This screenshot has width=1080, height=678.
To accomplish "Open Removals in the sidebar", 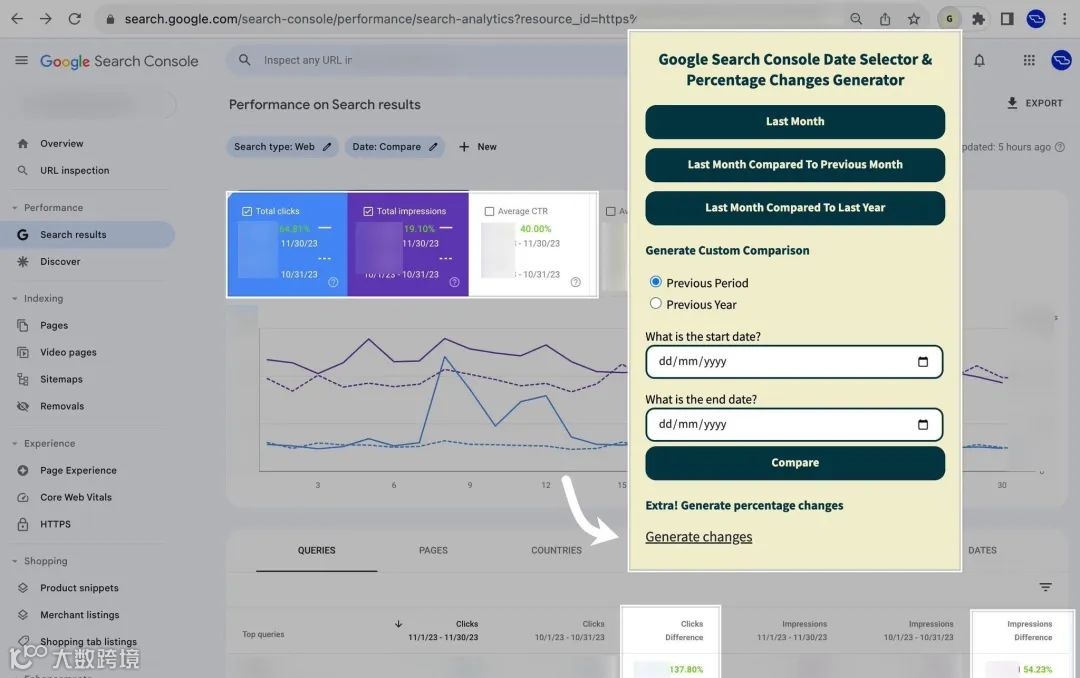I will coord(62,406).
